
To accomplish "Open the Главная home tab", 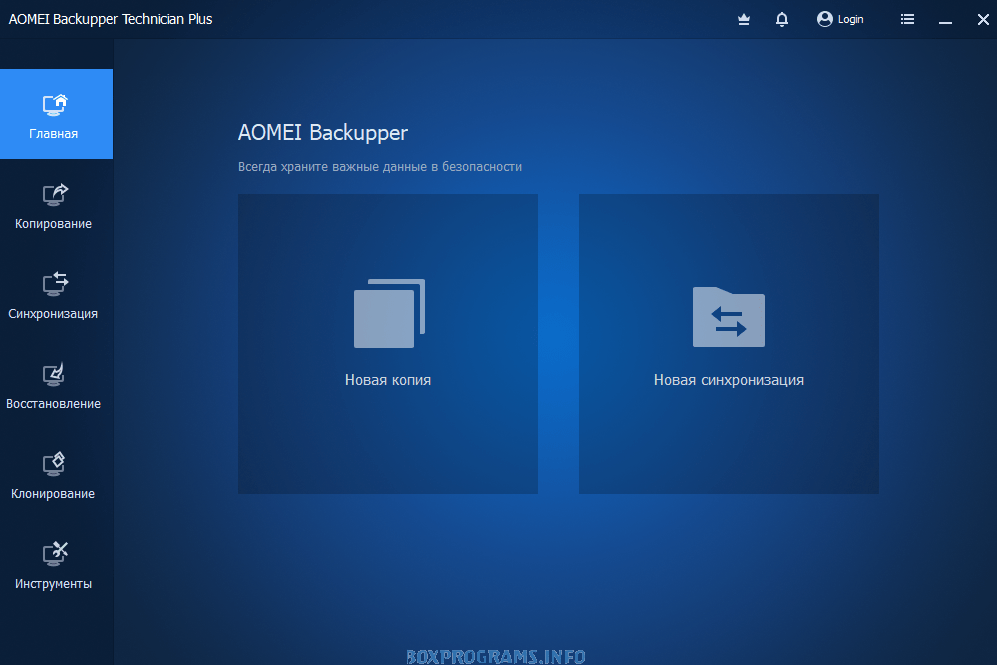I will tap(56, 114).
